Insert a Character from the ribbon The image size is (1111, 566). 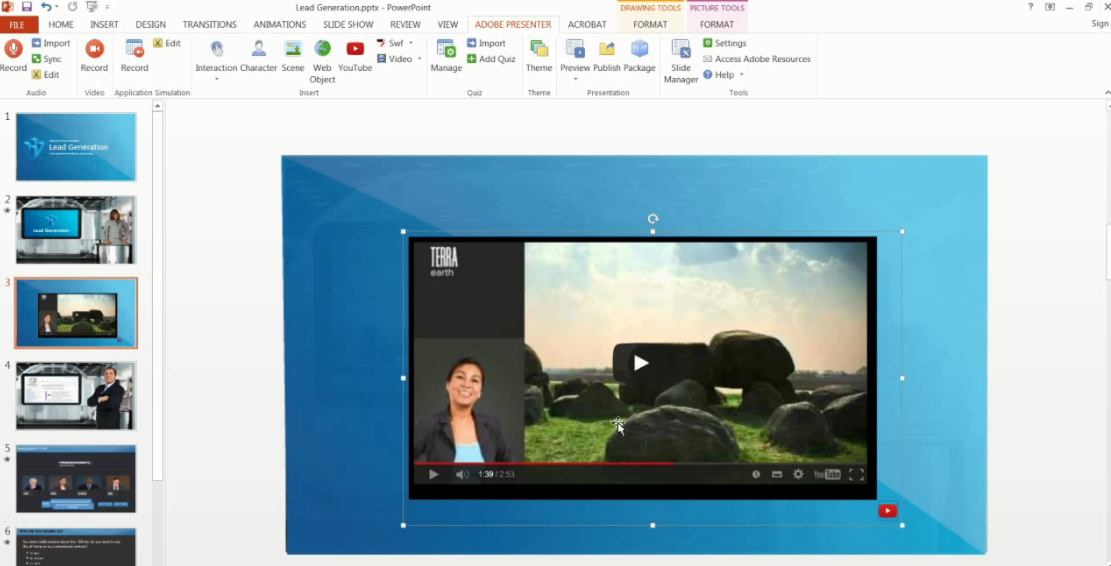(x=258, y=49)
